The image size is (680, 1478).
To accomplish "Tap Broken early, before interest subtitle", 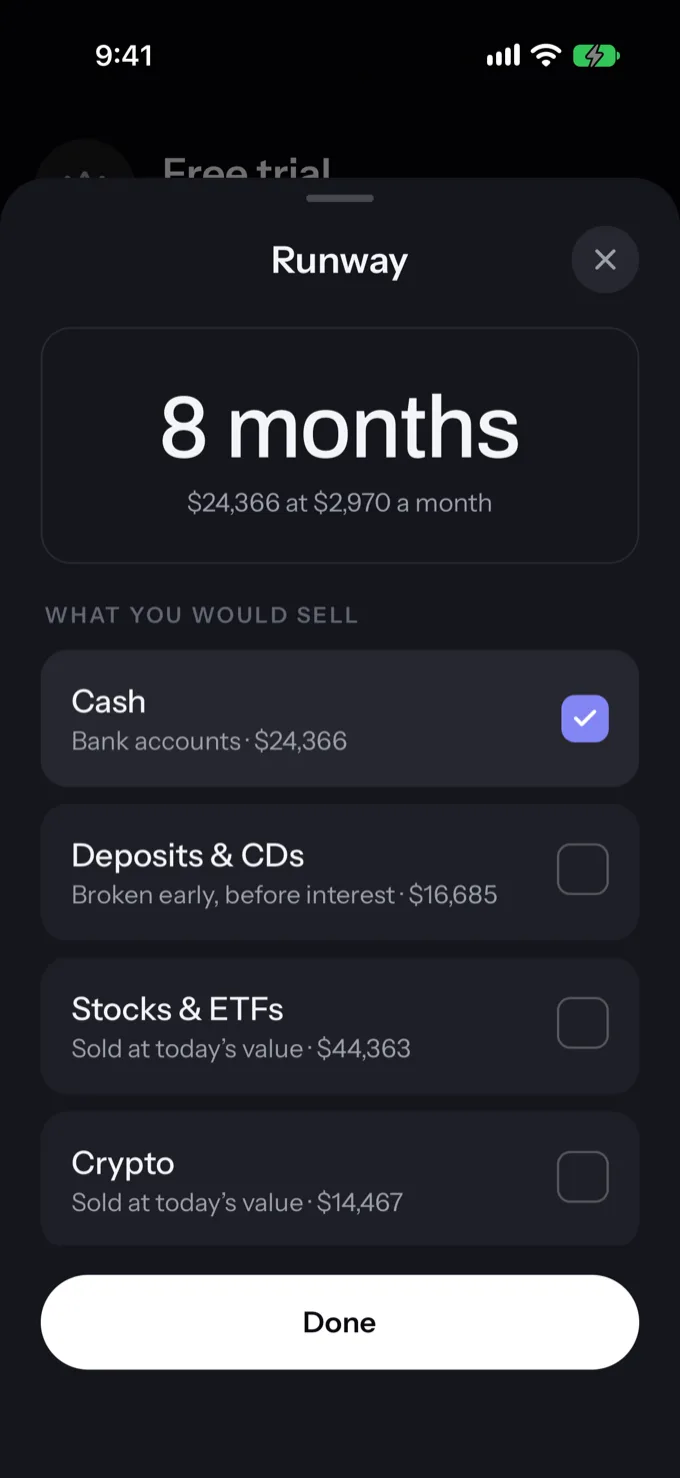I will pyautogui.click(x=234, y=895).
